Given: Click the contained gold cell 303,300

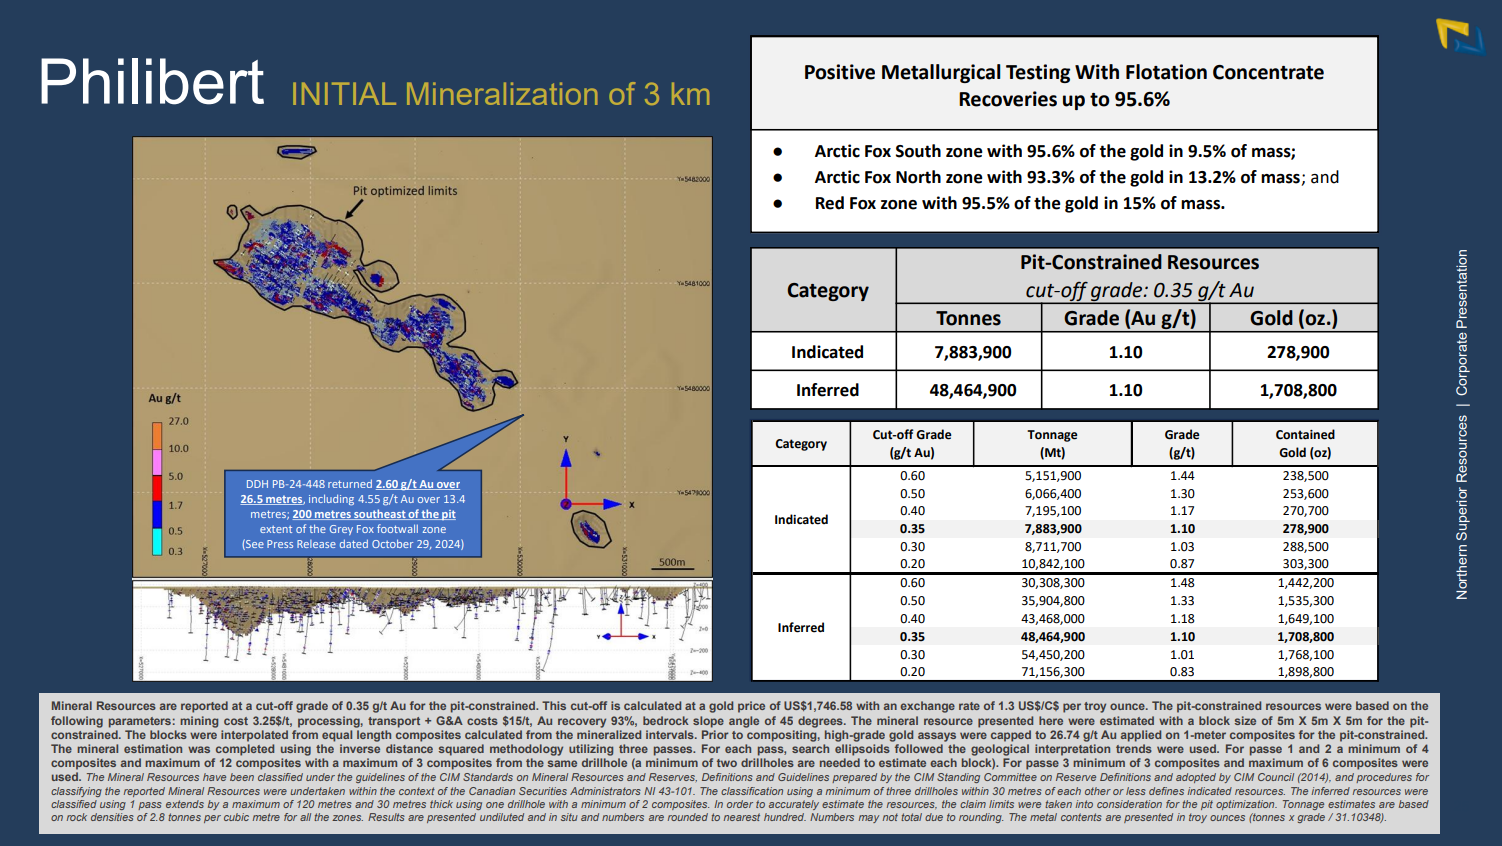Looking at the screenshot, I should click(1306, 564).
